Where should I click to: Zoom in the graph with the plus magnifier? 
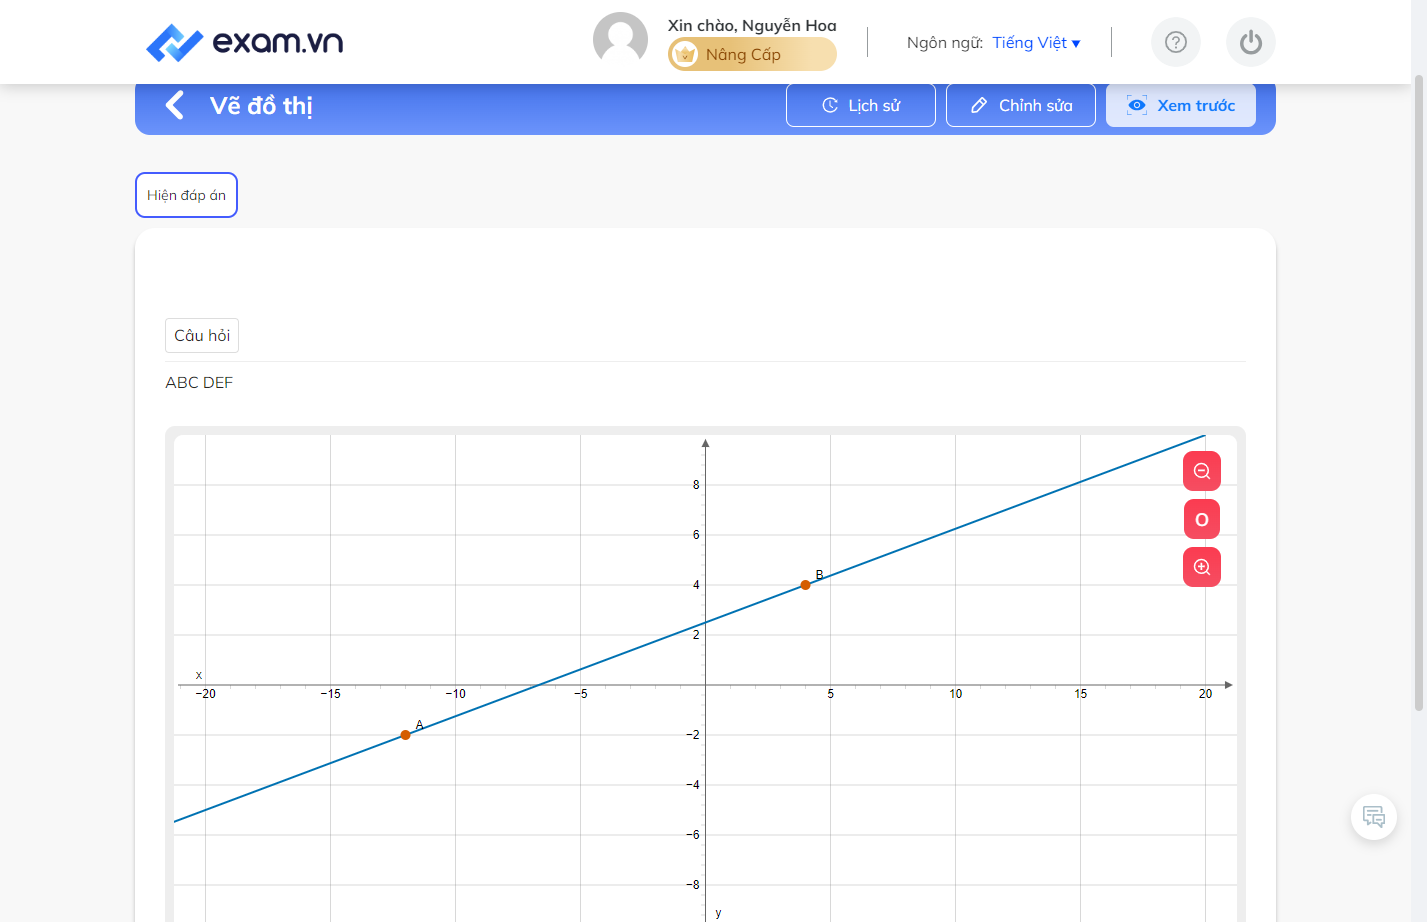pyautogui.click(x=1202, y=567)
